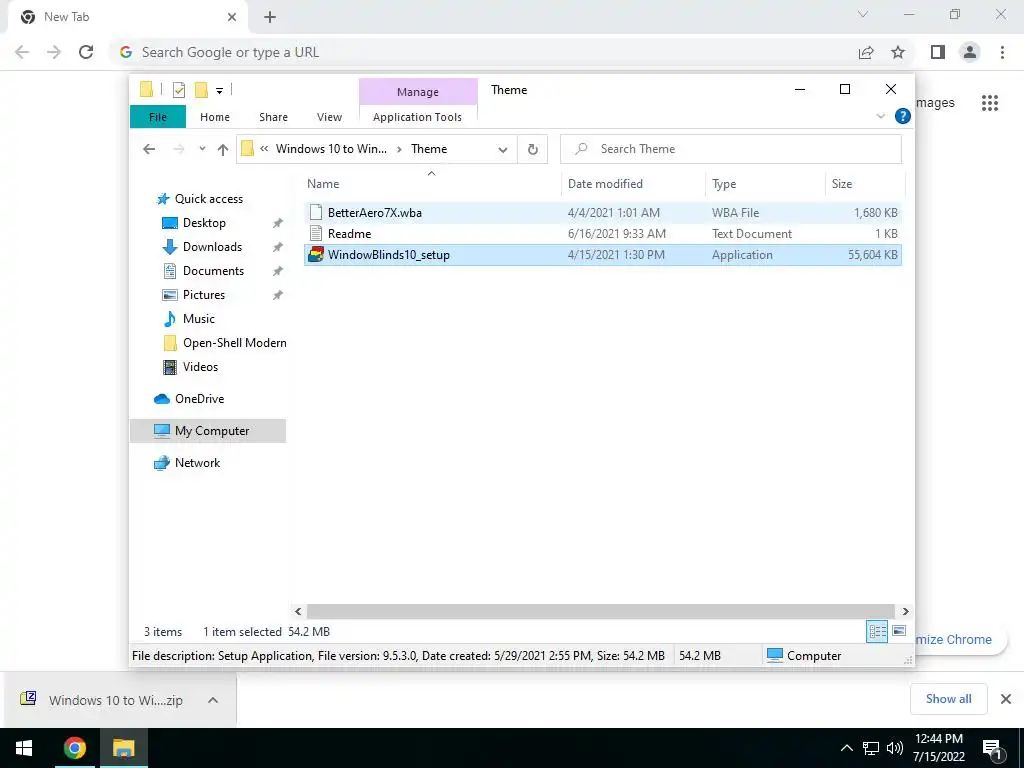The height and width of the screenshot is (768, 1024).
Task: Click the WindowBlinds10_setup file icon
Action: (316, 255)
